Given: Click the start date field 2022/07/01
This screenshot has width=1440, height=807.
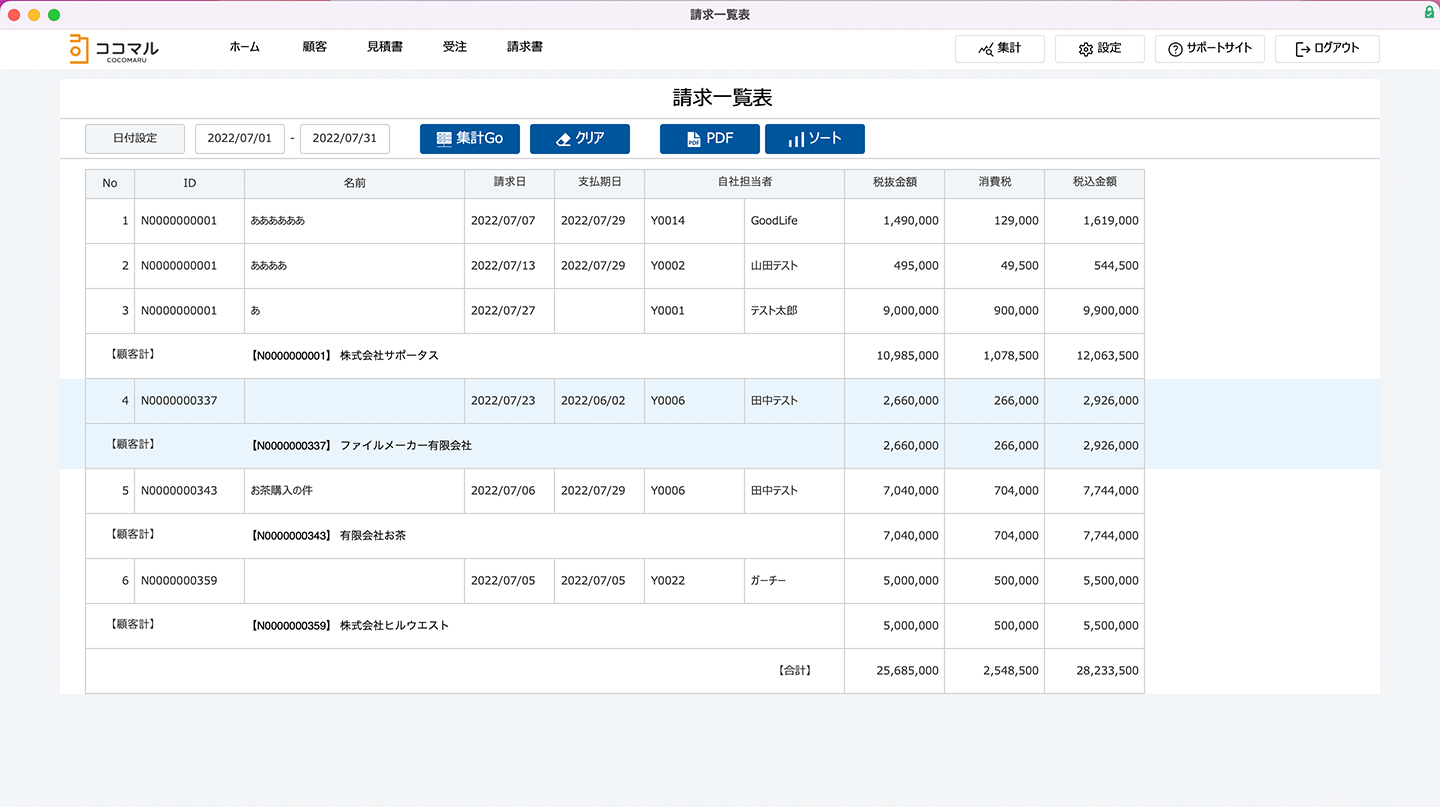Looking at the screenshot, I should (x=240, y=139).
